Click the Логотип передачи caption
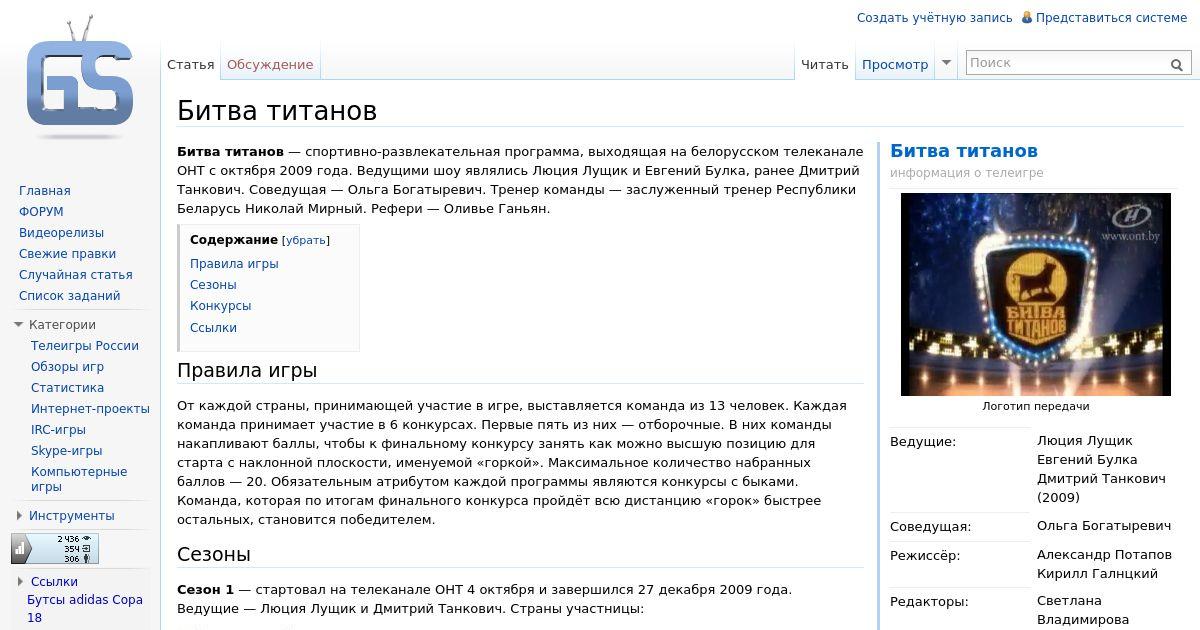The height and width of the screenshot is (630, 1200). coord(1035,406)
